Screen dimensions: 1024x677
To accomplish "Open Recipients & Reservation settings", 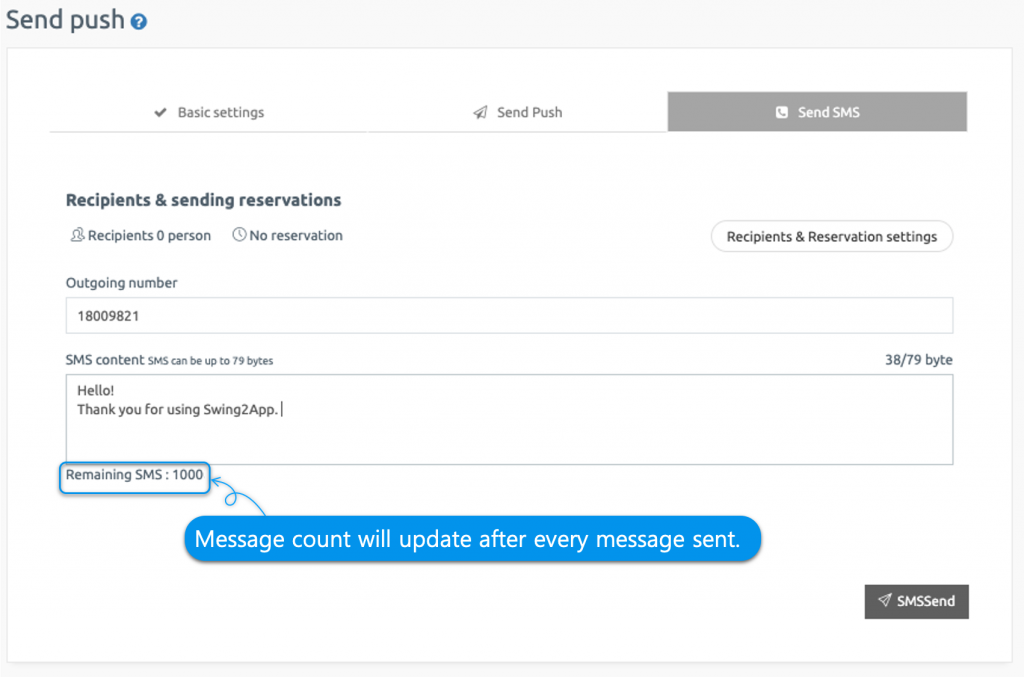I will (x=831, y=236).
